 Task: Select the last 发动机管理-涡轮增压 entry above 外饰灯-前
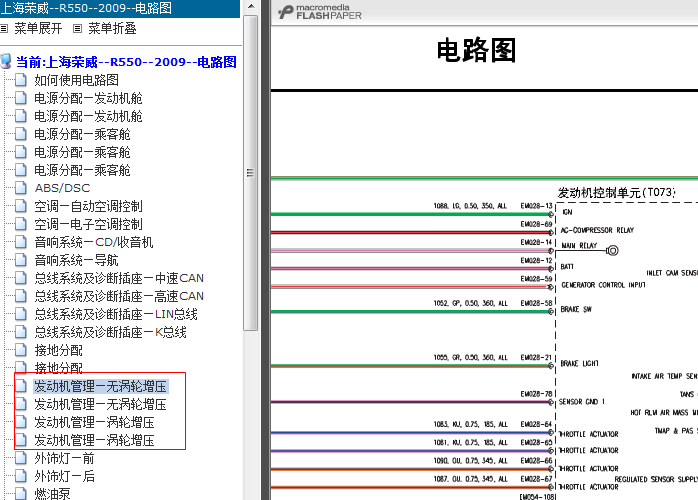[x=94, y=440]
